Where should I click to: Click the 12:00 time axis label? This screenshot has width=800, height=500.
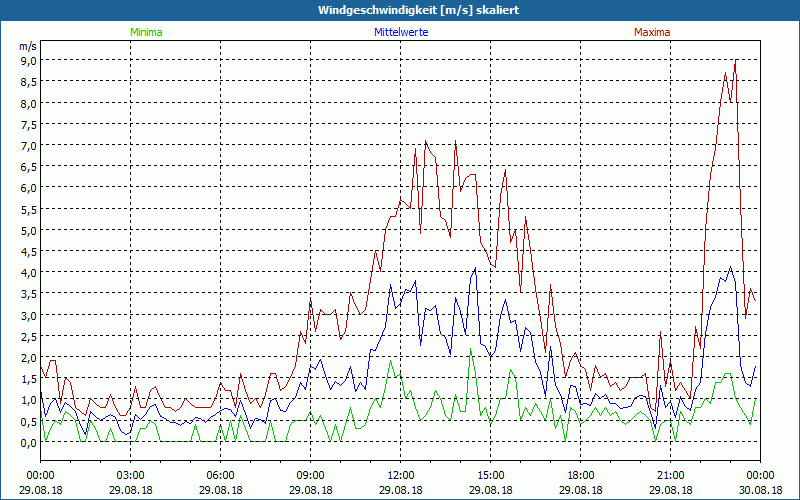(x=401, y=476)
